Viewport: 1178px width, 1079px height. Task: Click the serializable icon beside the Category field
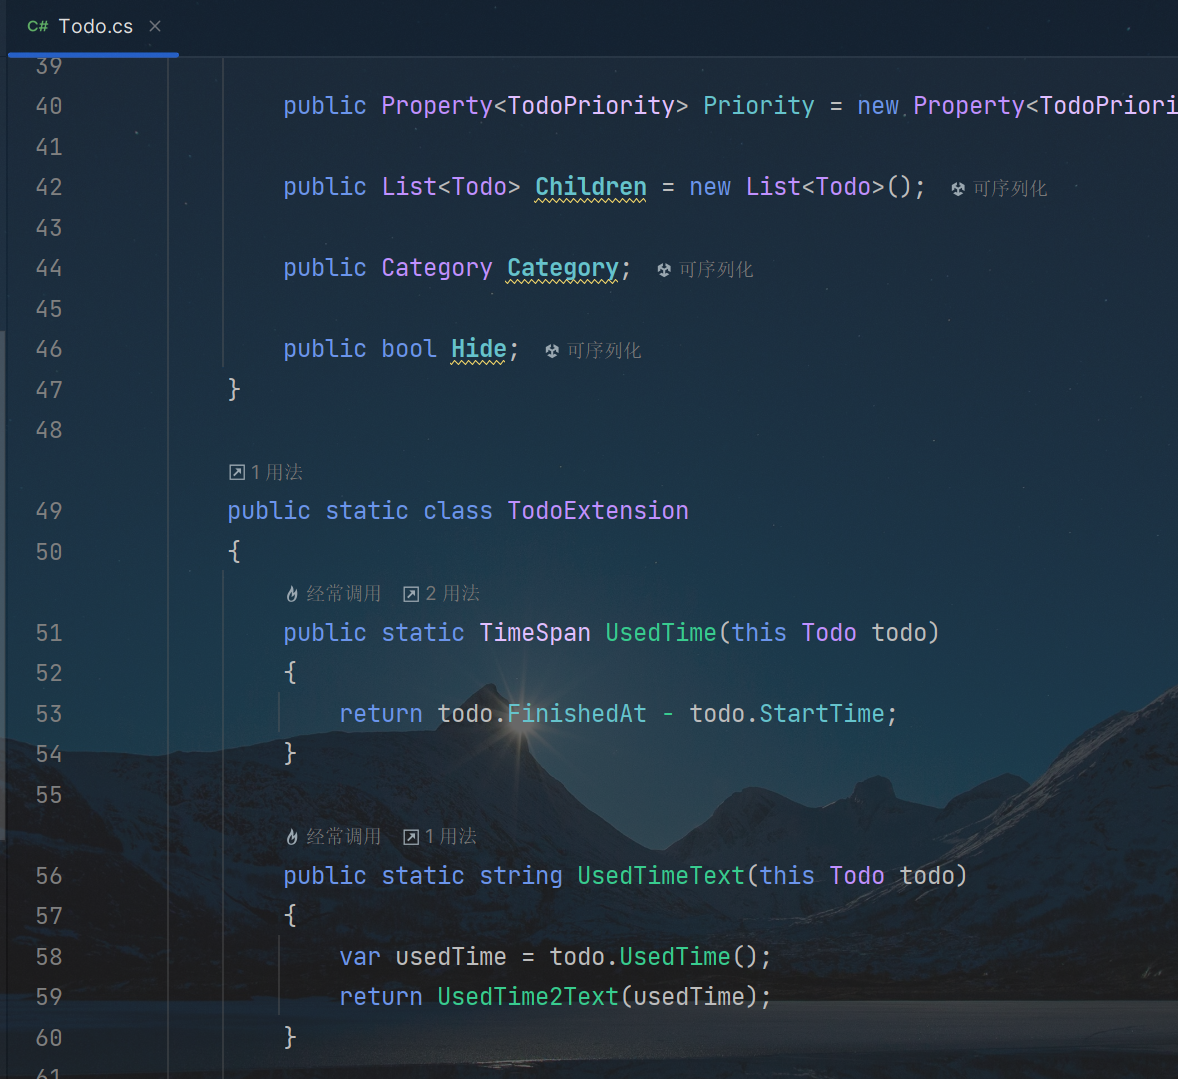coord(663,270)
